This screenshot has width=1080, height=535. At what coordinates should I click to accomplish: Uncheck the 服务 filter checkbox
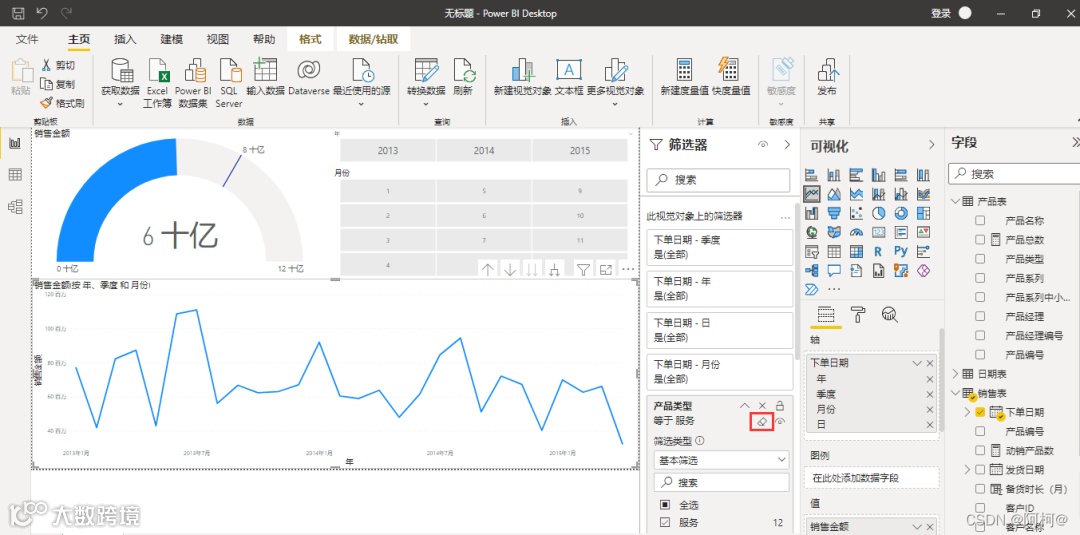[x=665, y=523]
